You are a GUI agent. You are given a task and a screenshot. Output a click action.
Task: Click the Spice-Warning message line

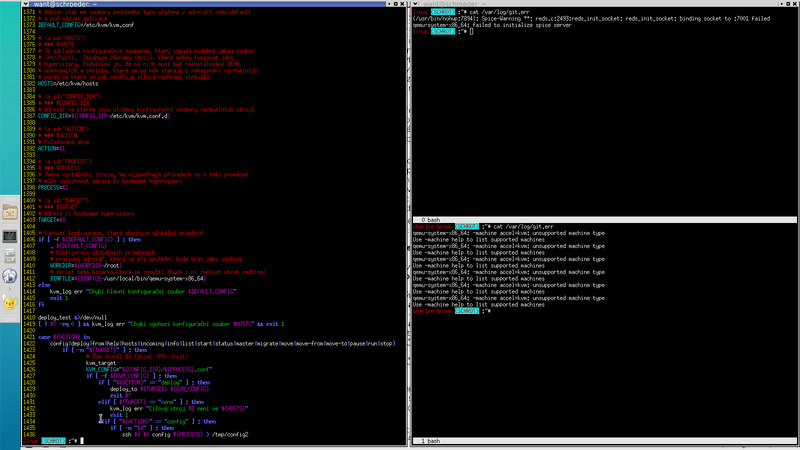click(x=591, y=19)
